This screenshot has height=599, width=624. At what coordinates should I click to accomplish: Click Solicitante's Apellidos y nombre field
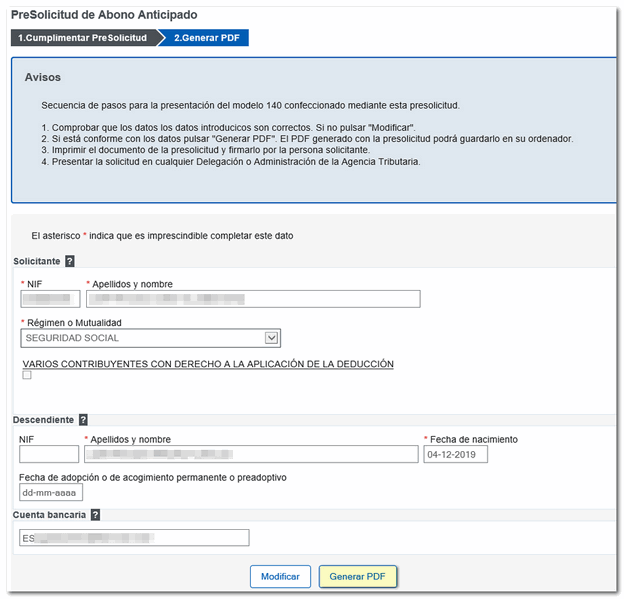(252, 298)
